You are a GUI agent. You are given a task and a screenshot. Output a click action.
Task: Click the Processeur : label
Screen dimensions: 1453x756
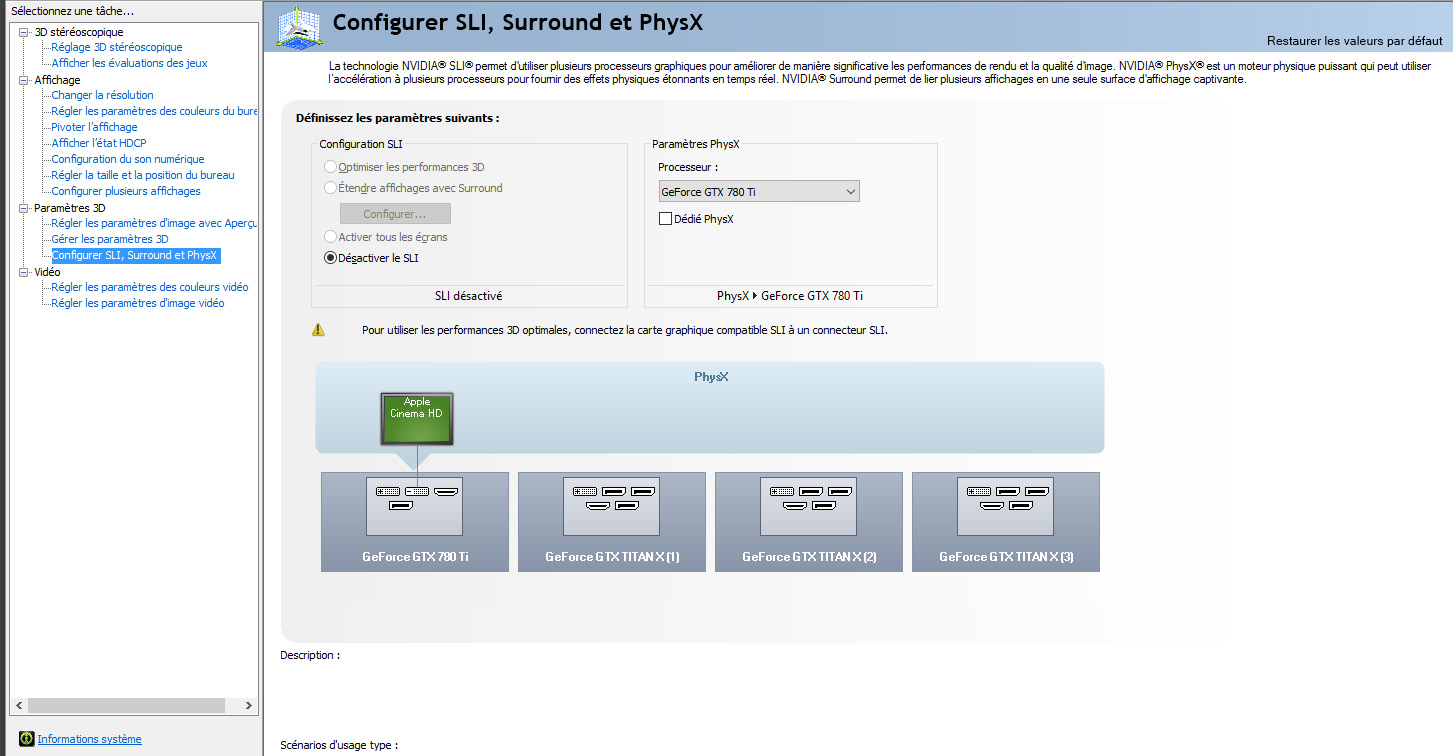[688, 167]
